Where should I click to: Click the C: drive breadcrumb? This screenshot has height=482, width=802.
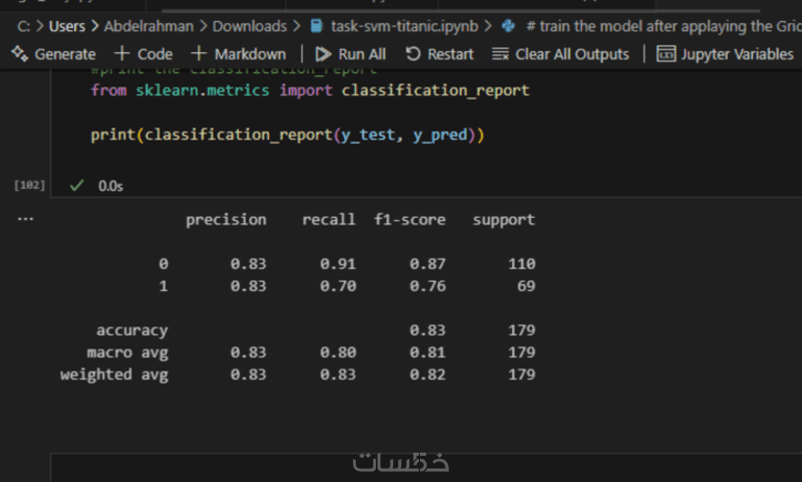click(x=24, y=26)
